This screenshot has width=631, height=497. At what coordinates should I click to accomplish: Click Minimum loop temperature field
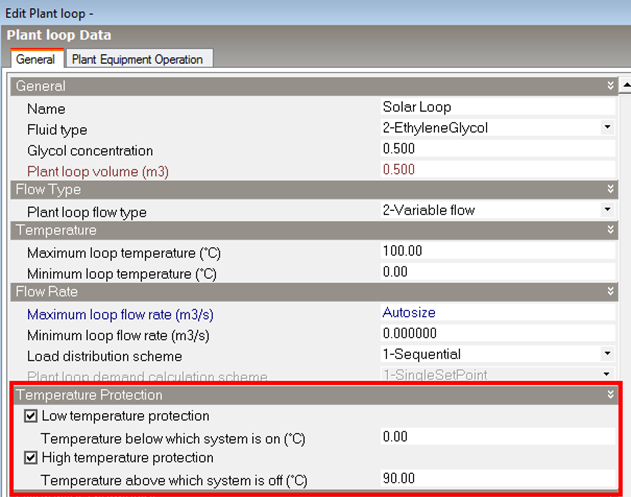[497, 272]
